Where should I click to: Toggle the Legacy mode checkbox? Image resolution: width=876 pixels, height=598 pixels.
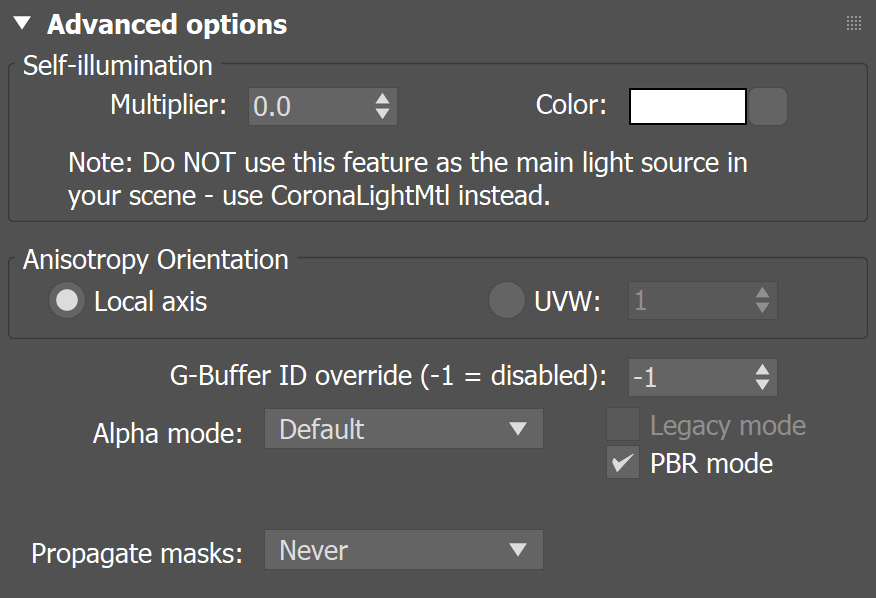pos(622,426)
